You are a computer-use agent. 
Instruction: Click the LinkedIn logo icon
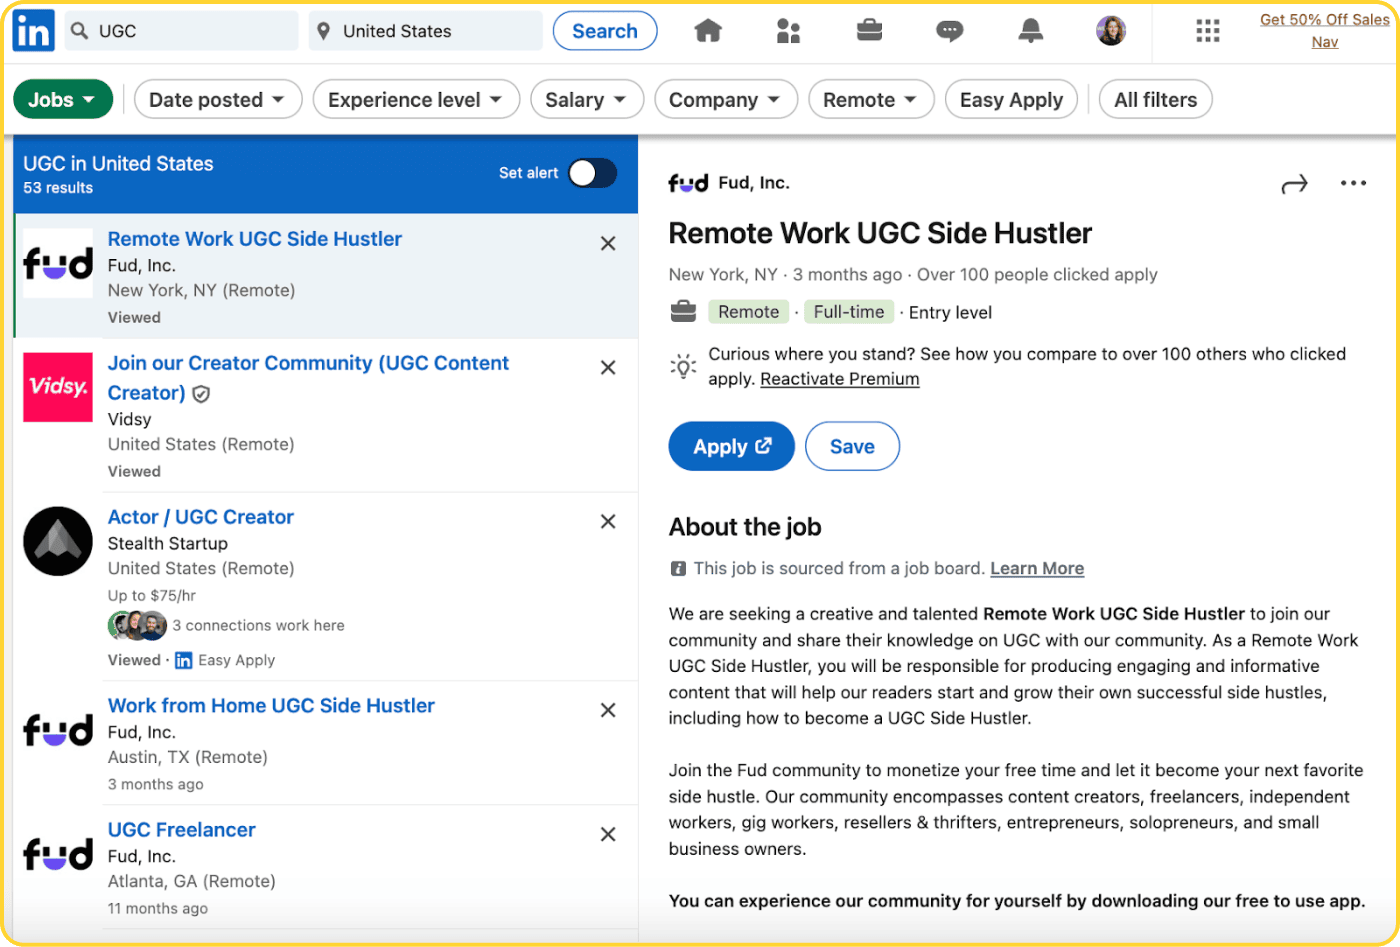click(x=33, y=31)
